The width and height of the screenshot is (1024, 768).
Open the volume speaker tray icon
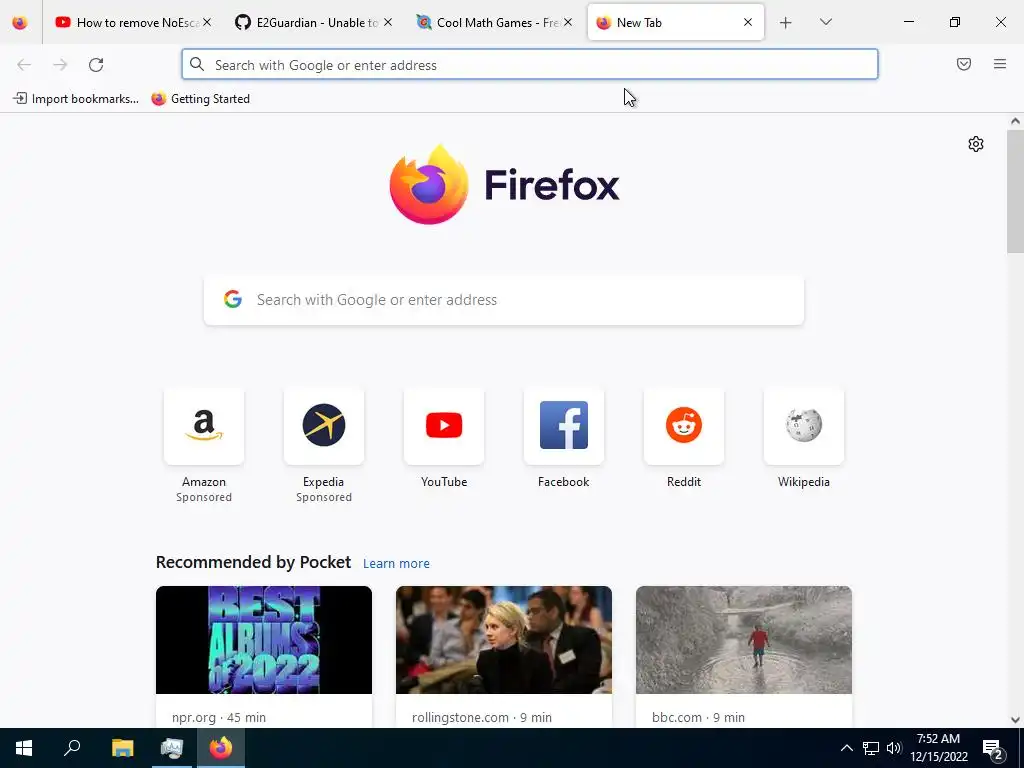tap(893, 748)
